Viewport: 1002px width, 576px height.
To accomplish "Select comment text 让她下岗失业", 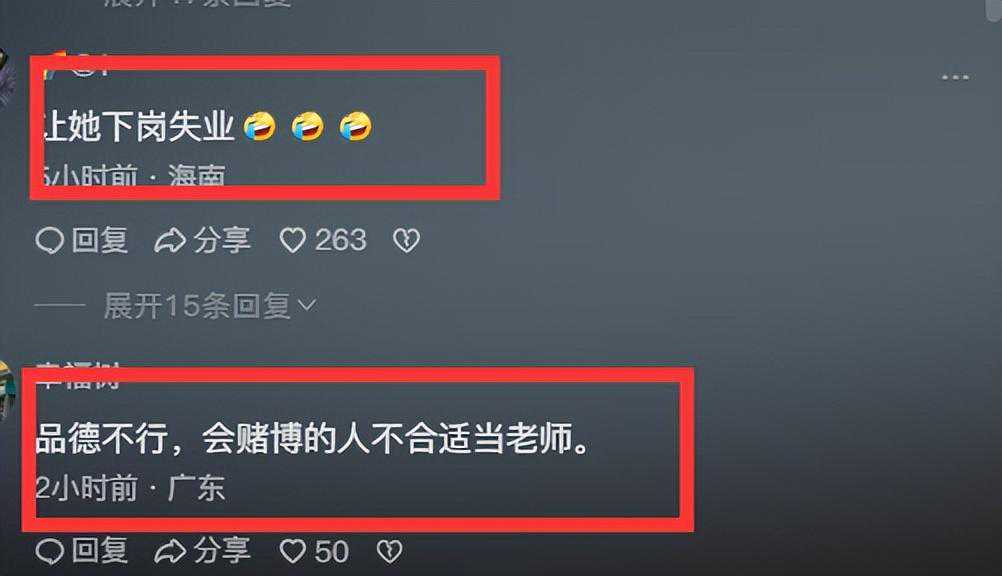I will [139, 126].
